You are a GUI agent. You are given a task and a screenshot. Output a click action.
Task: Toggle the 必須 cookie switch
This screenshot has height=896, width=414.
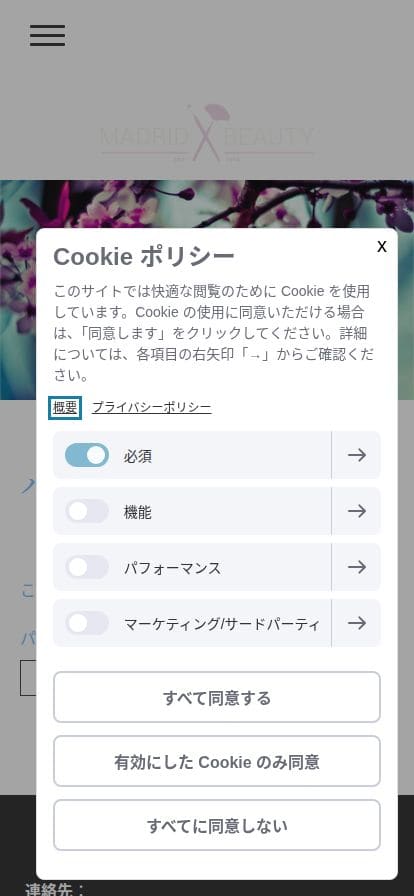coord(87,455)
